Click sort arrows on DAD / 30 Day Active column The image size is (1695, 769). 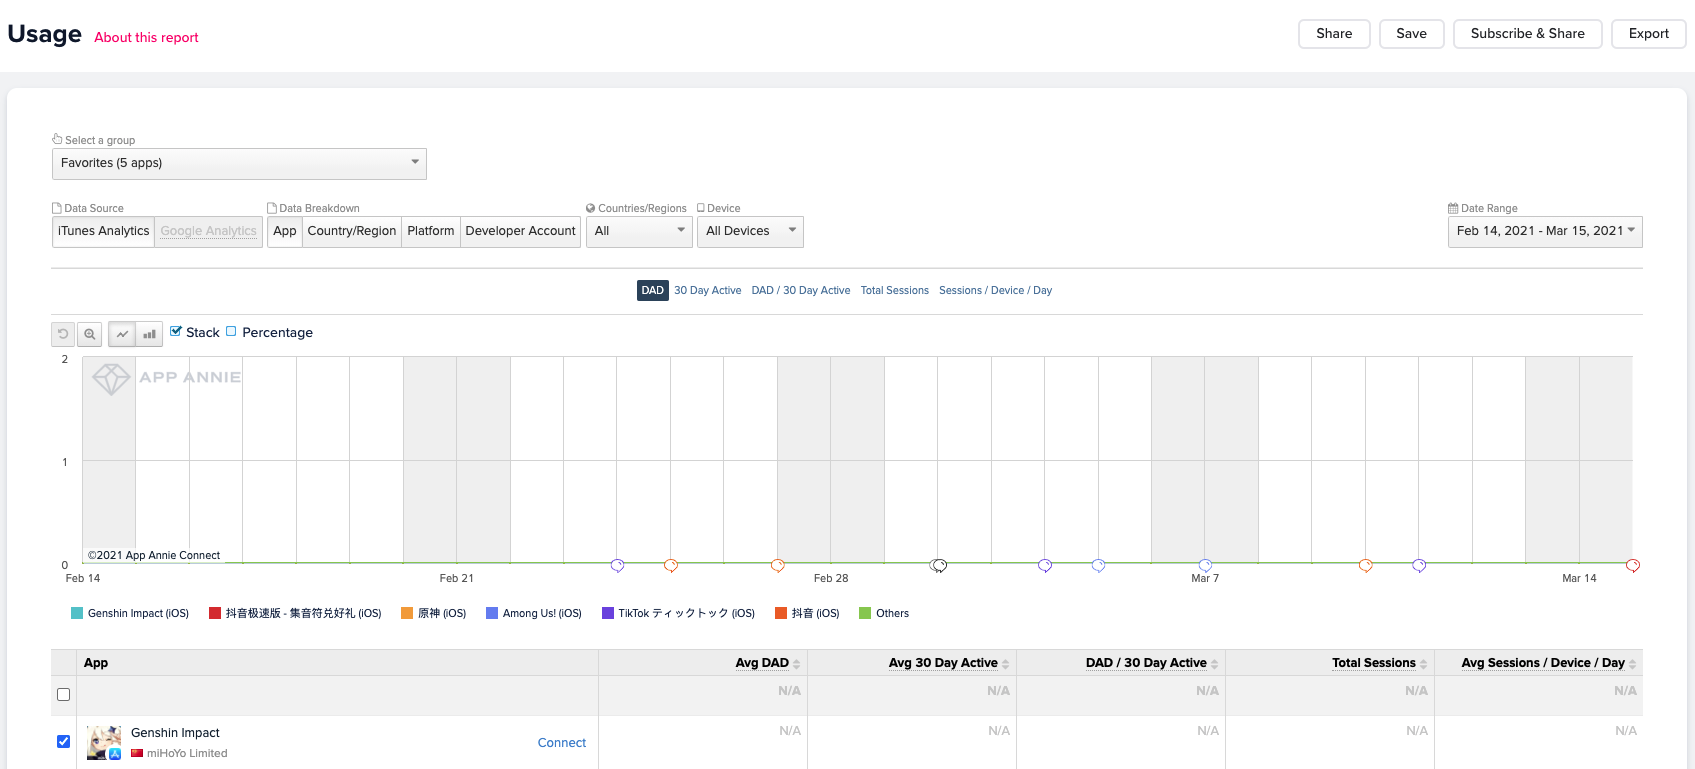pyautogui.click(x=1215, y=664)
